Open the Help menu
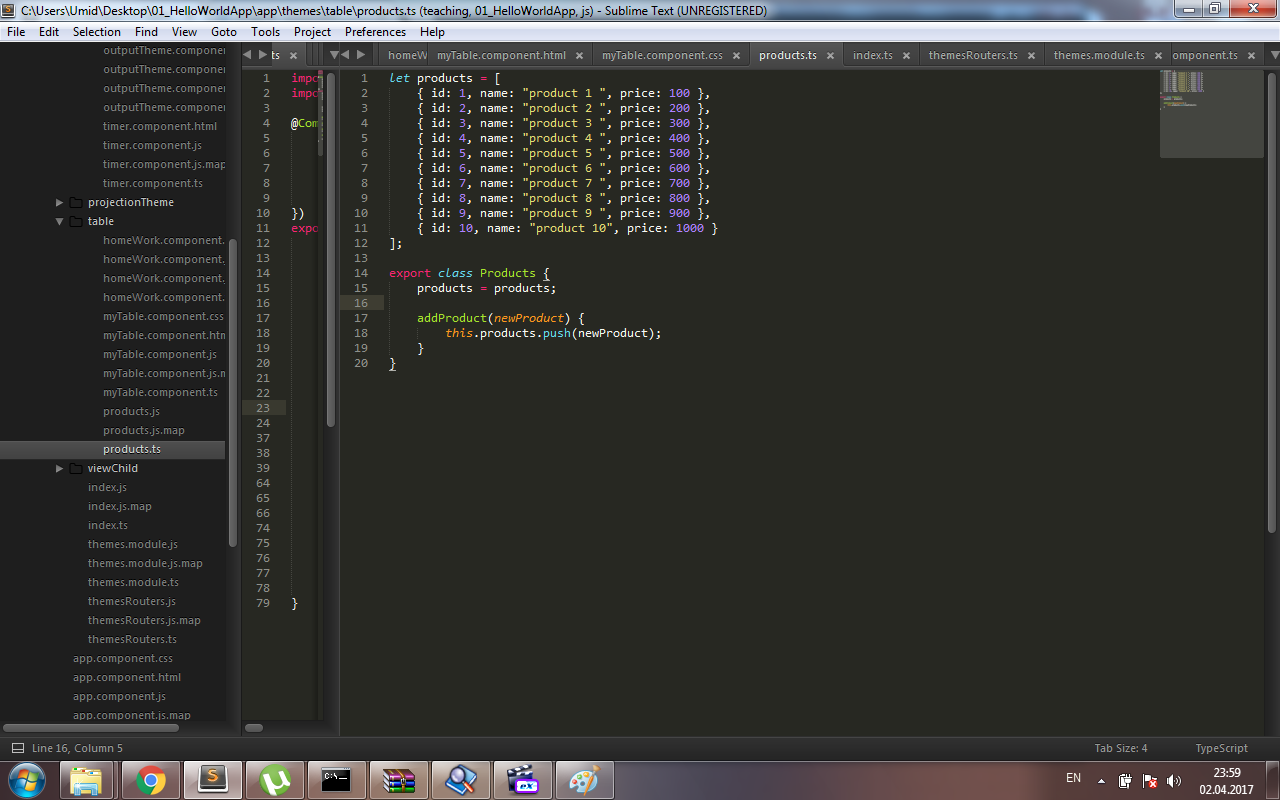This screenshot has width=1280, height=800. point(432,32)
